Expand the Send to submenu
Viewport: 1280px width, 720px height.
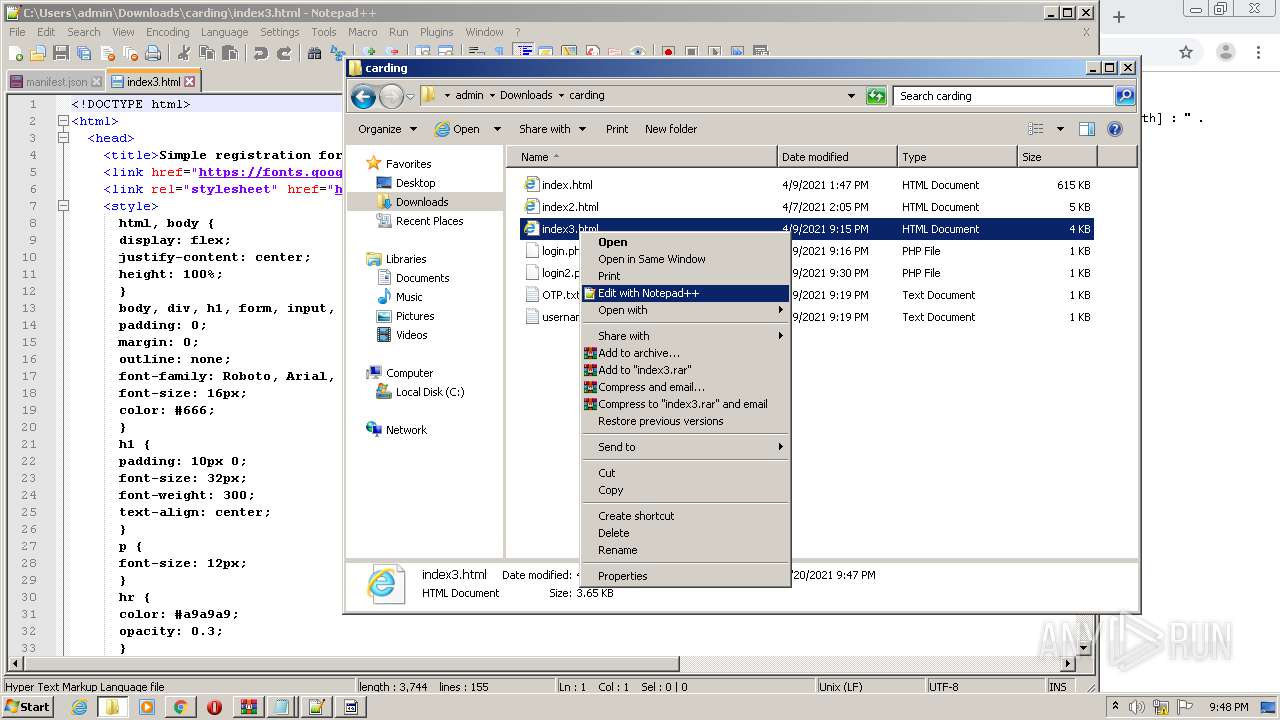(686, 447)
